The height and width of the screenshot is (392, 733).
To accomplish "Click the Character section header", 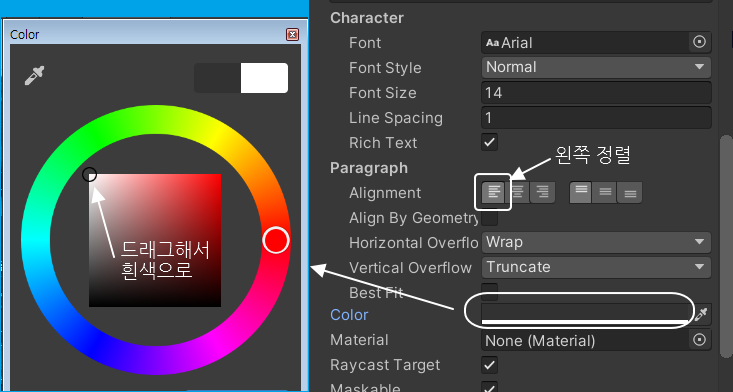I will [x=367, y=18].
